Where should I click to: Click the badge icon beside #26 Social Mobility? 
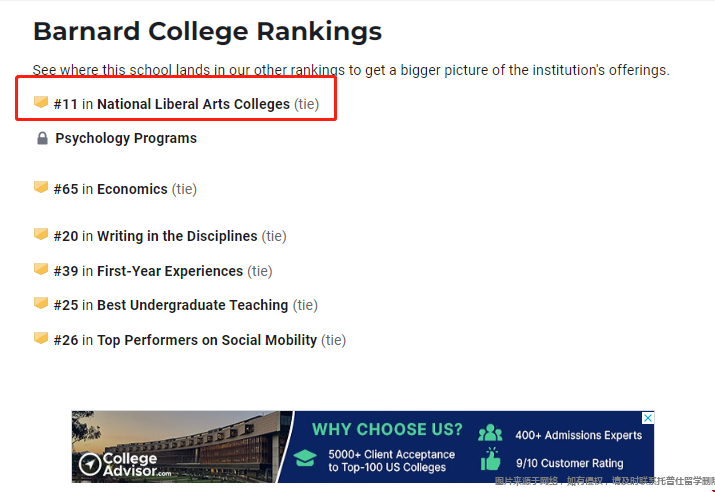pos(41,338)
